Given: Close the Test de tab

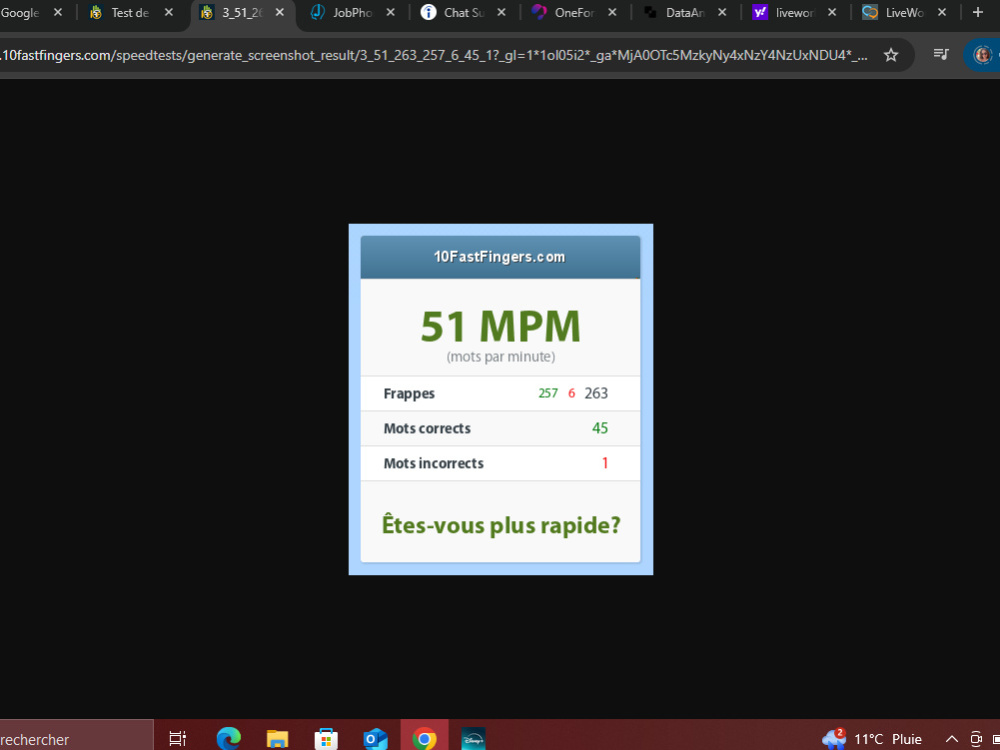Looking at the screenshot, I should (x=168, y=13).
